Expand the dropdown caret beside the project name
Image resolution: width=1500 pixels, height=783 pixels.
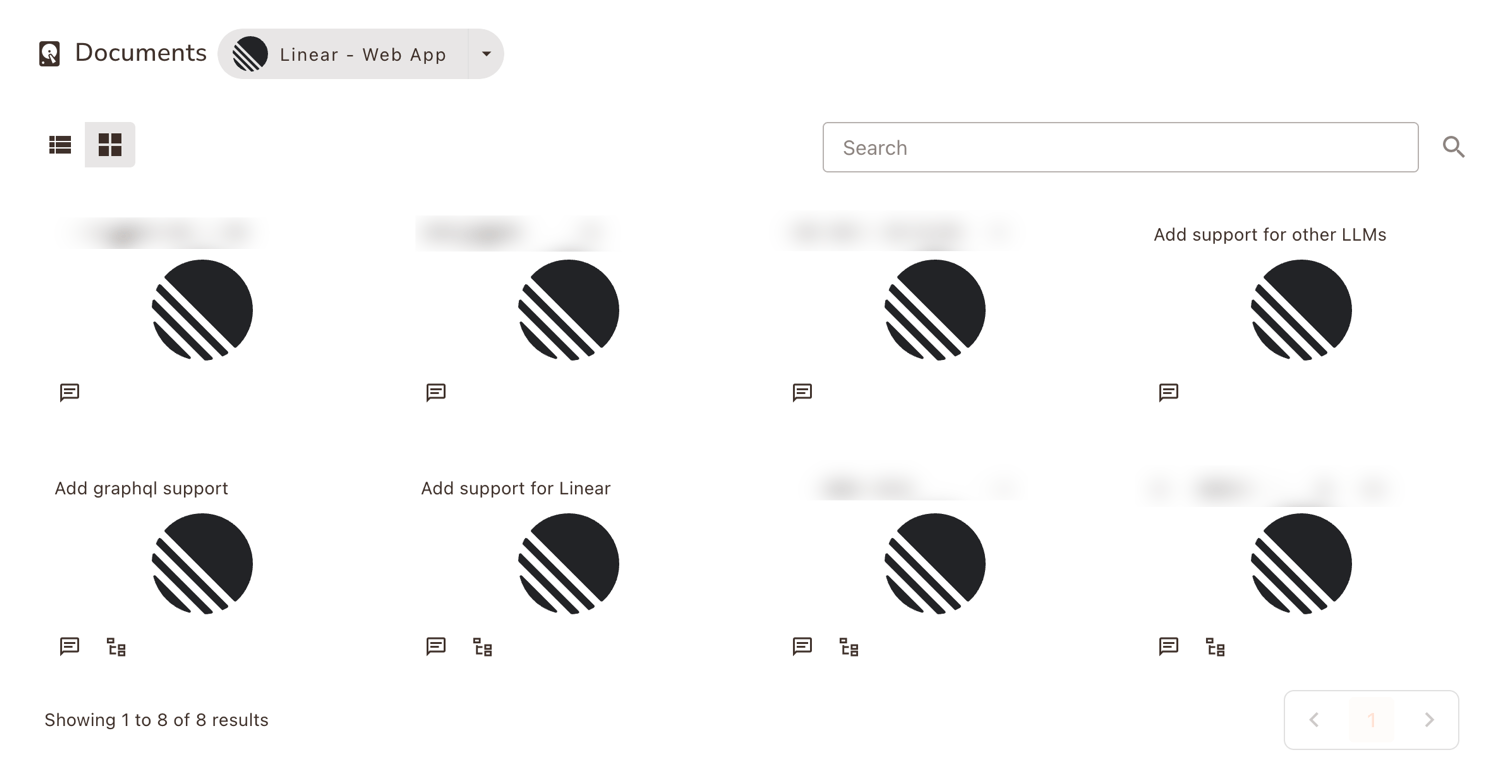pos(486,53)
